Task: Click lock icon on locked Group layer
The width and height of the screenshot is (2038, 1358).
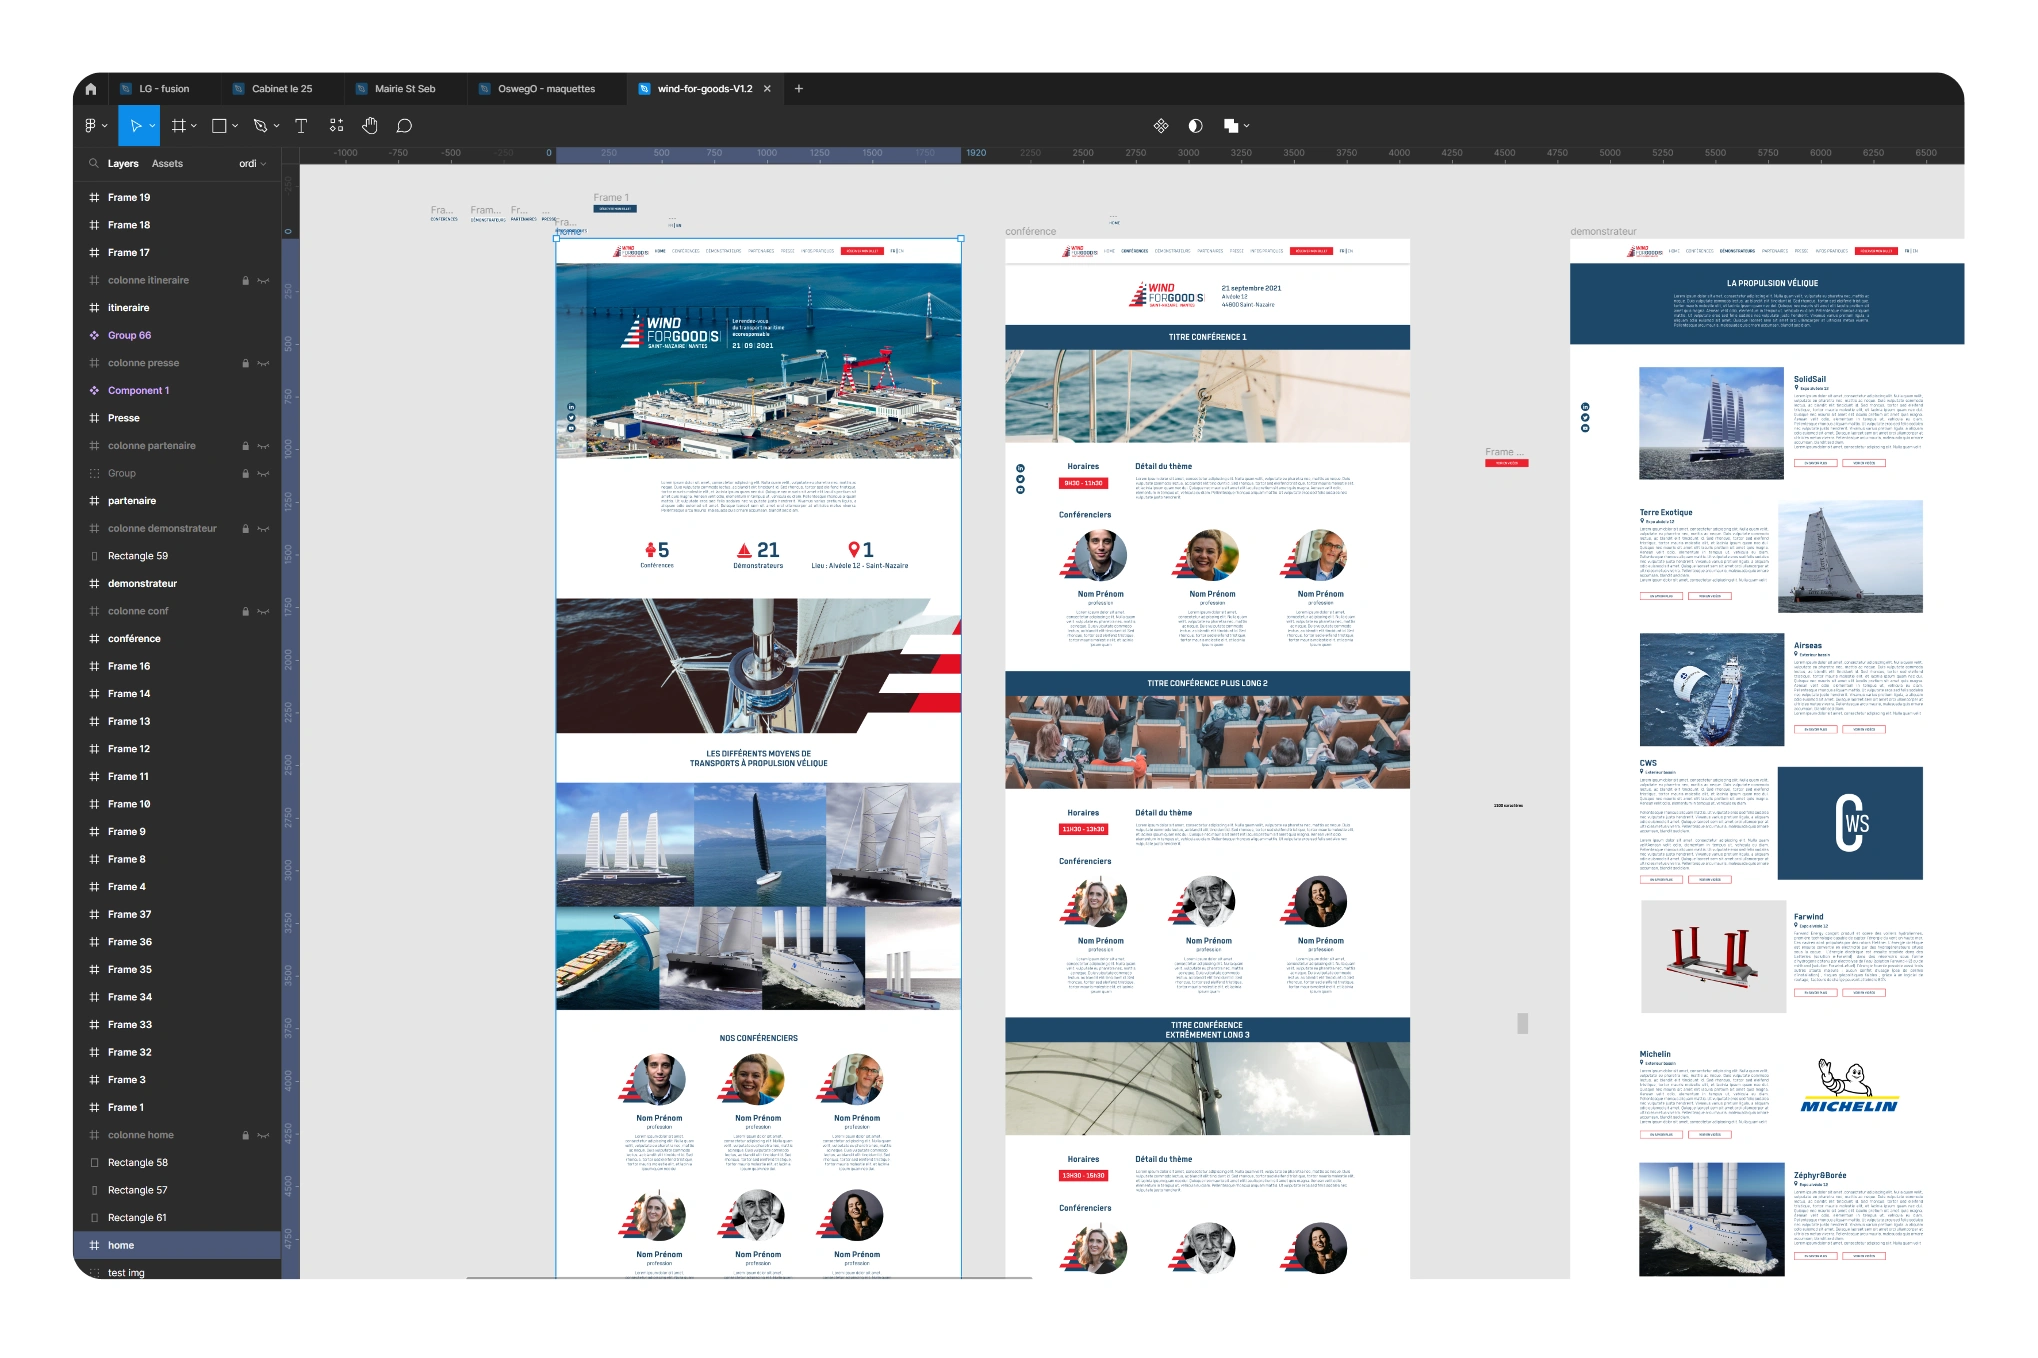Action: coord(245,474)
